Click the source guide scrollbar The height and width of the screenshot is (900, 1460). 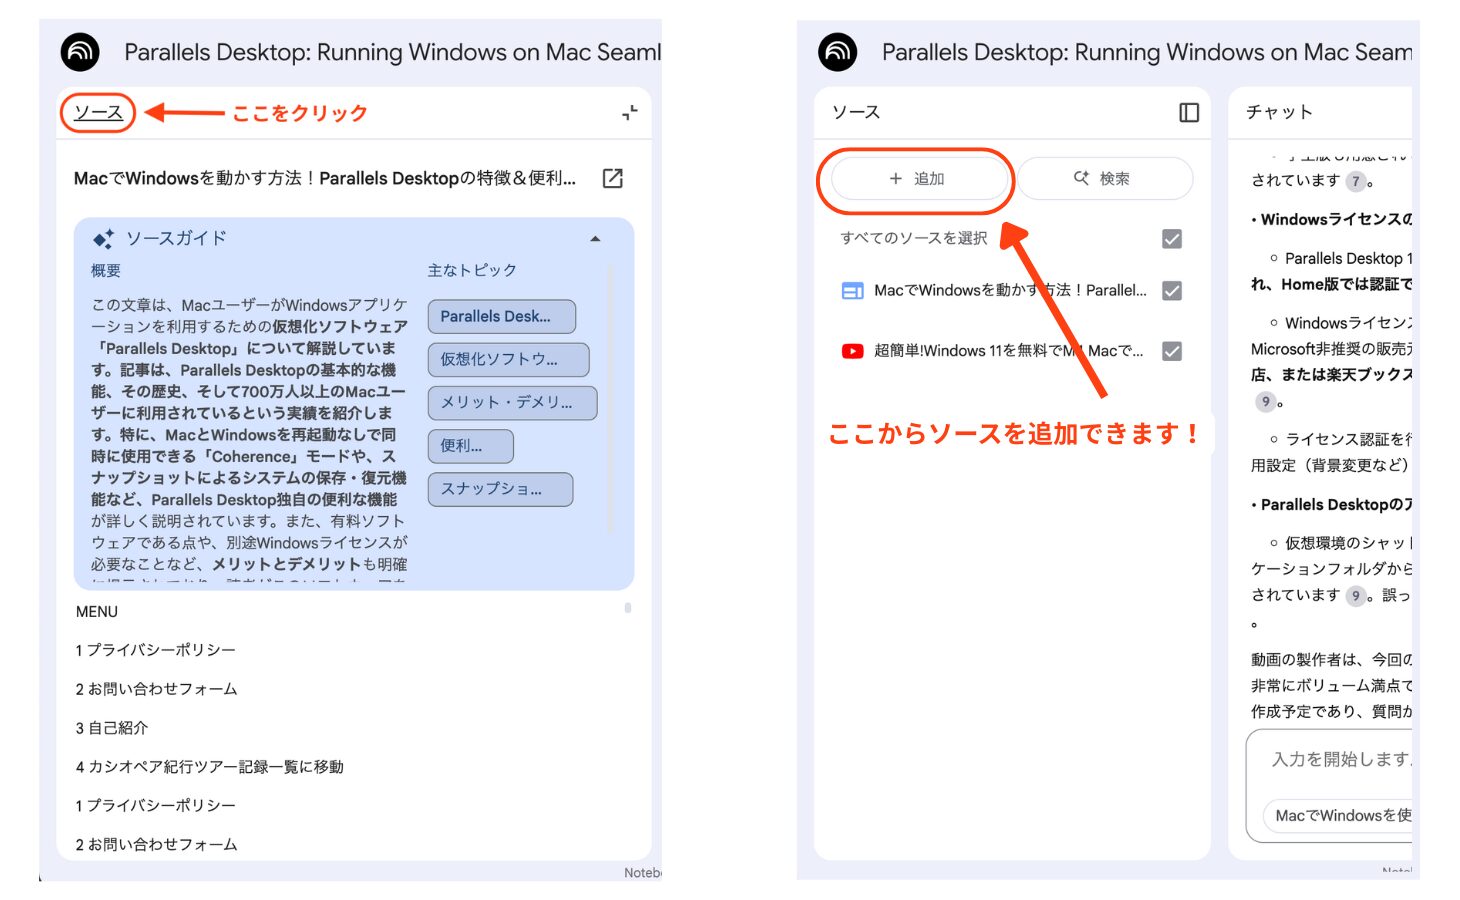610,398
